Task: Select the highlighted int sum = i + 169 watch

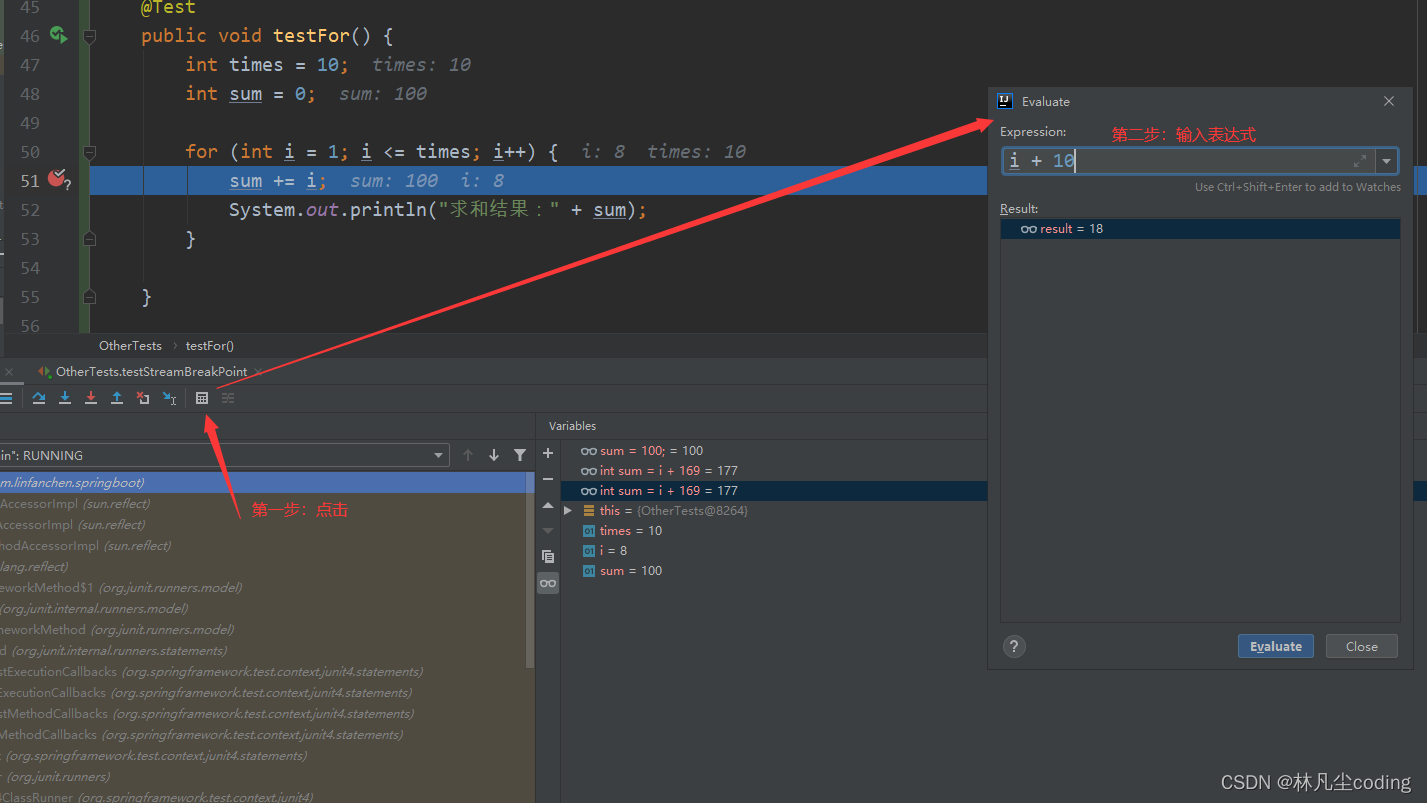Action: 774,491
